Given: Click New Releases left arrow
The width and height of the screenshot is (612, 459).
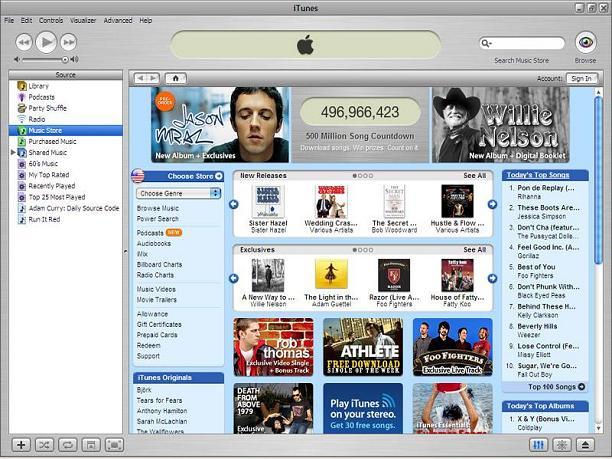Looking at the screenshot, I should pyautogui.click(x=234, y=204).
